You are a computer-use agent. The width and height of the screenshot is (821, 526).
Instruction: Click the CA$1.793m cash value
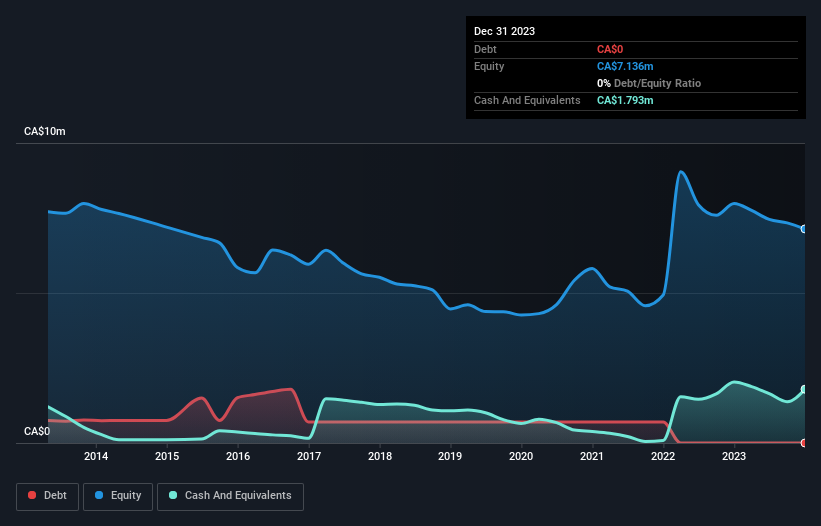(625, 100)
